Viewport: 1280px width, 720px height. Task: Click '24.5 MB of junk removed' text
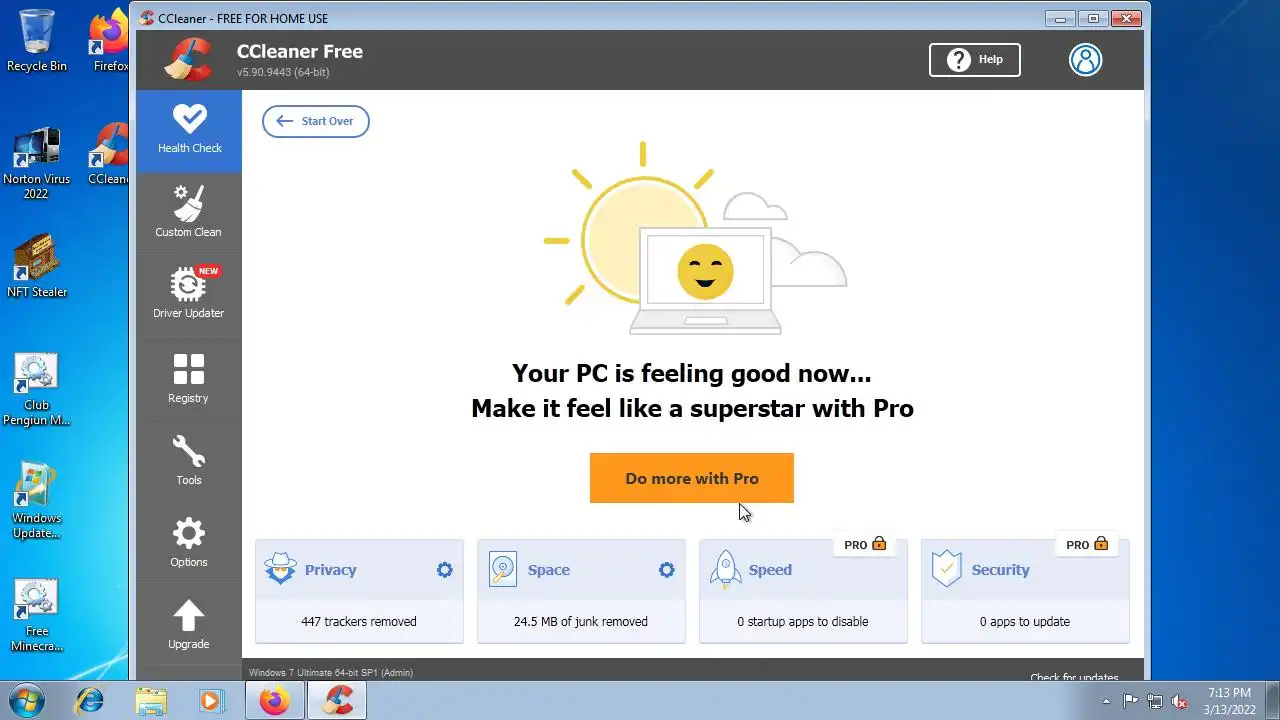tap(581, 622)
